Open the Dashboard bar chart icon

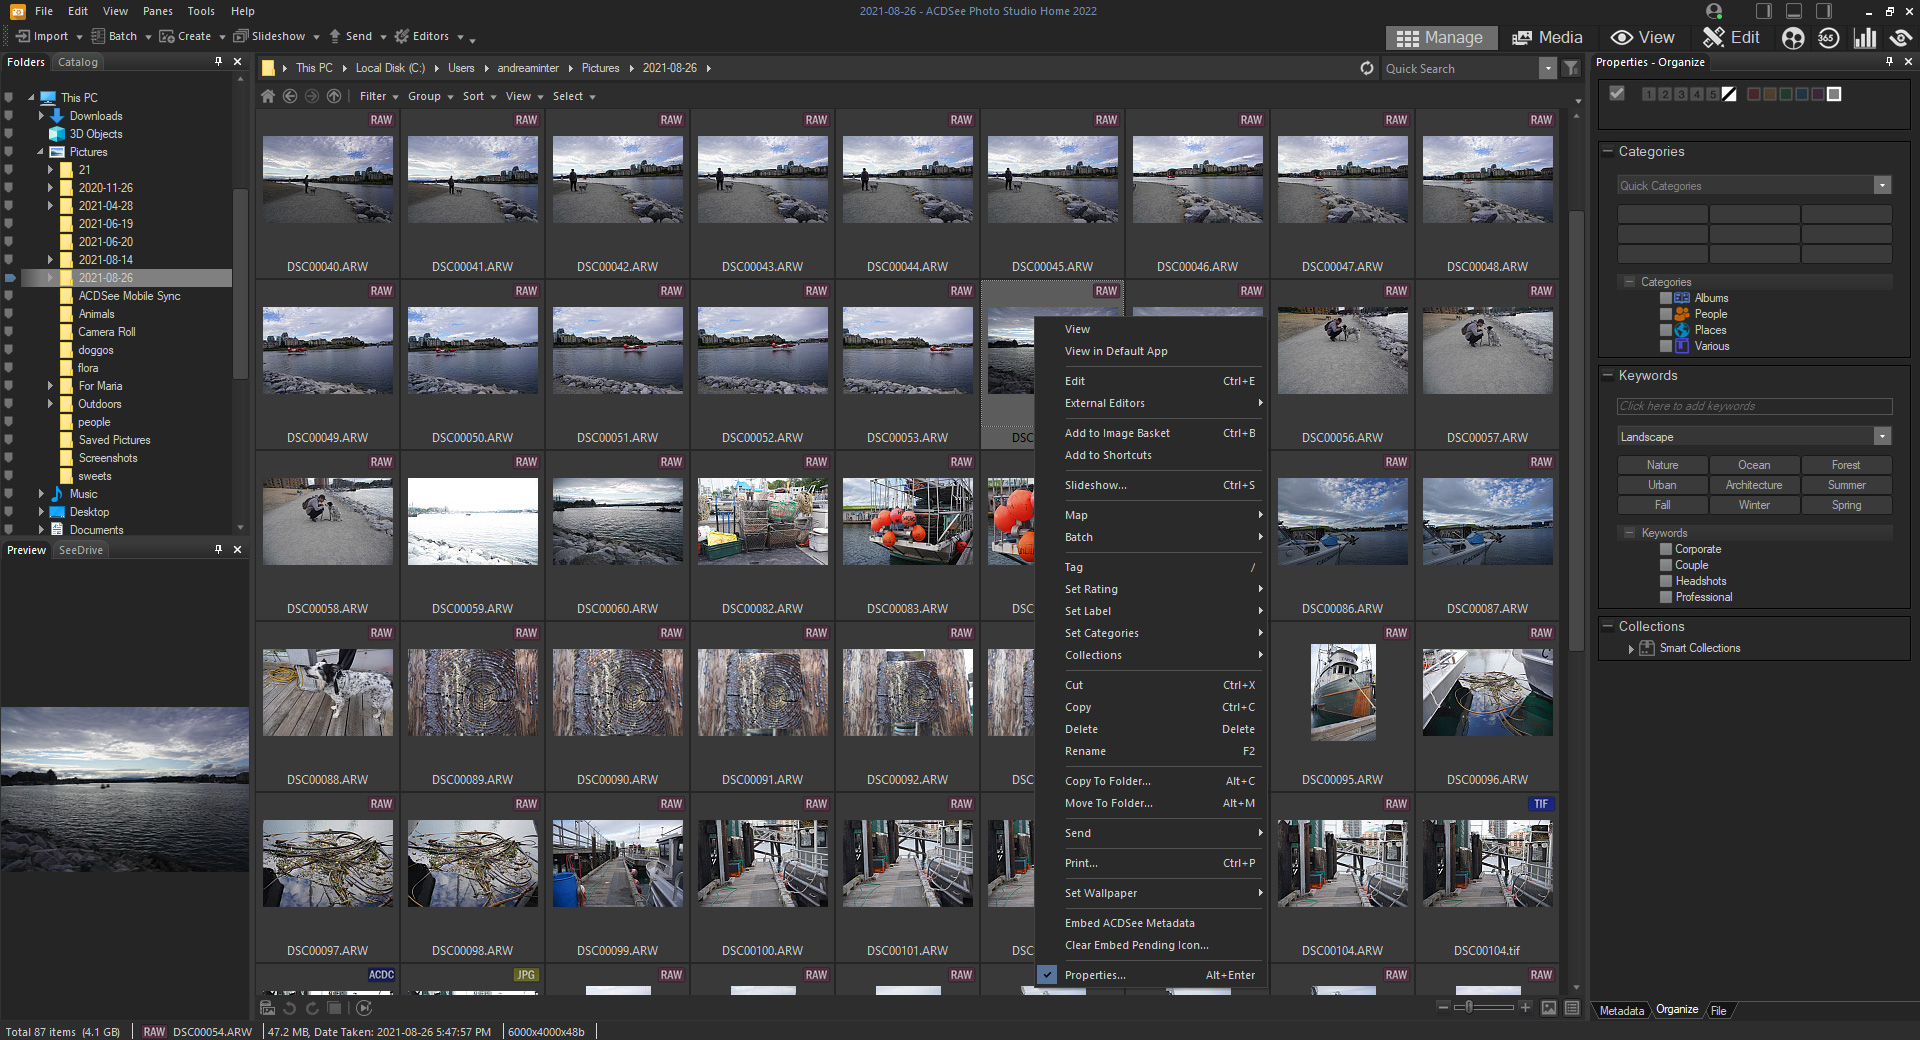[x=1864, y=38]
